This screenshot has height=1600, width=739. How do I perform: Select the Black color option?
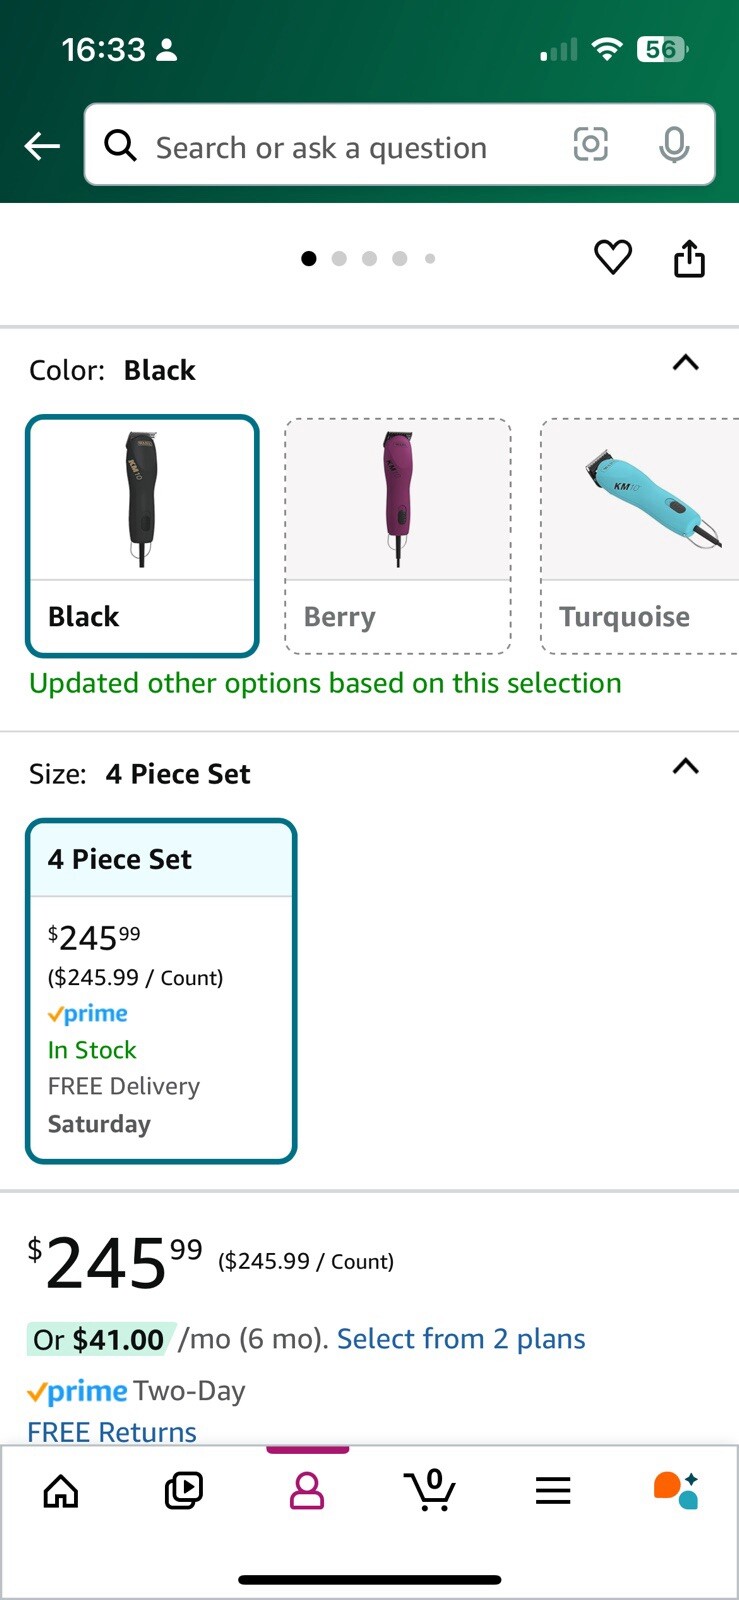142,536
